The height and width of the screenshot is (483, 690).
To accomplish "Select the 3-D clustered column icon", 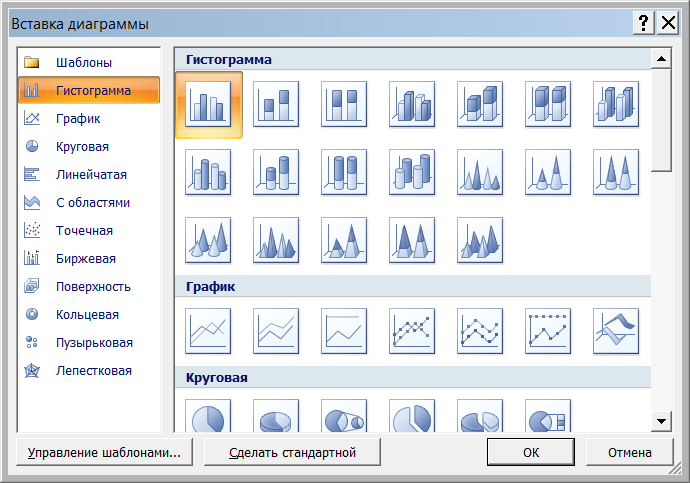I will click(412, 104).
